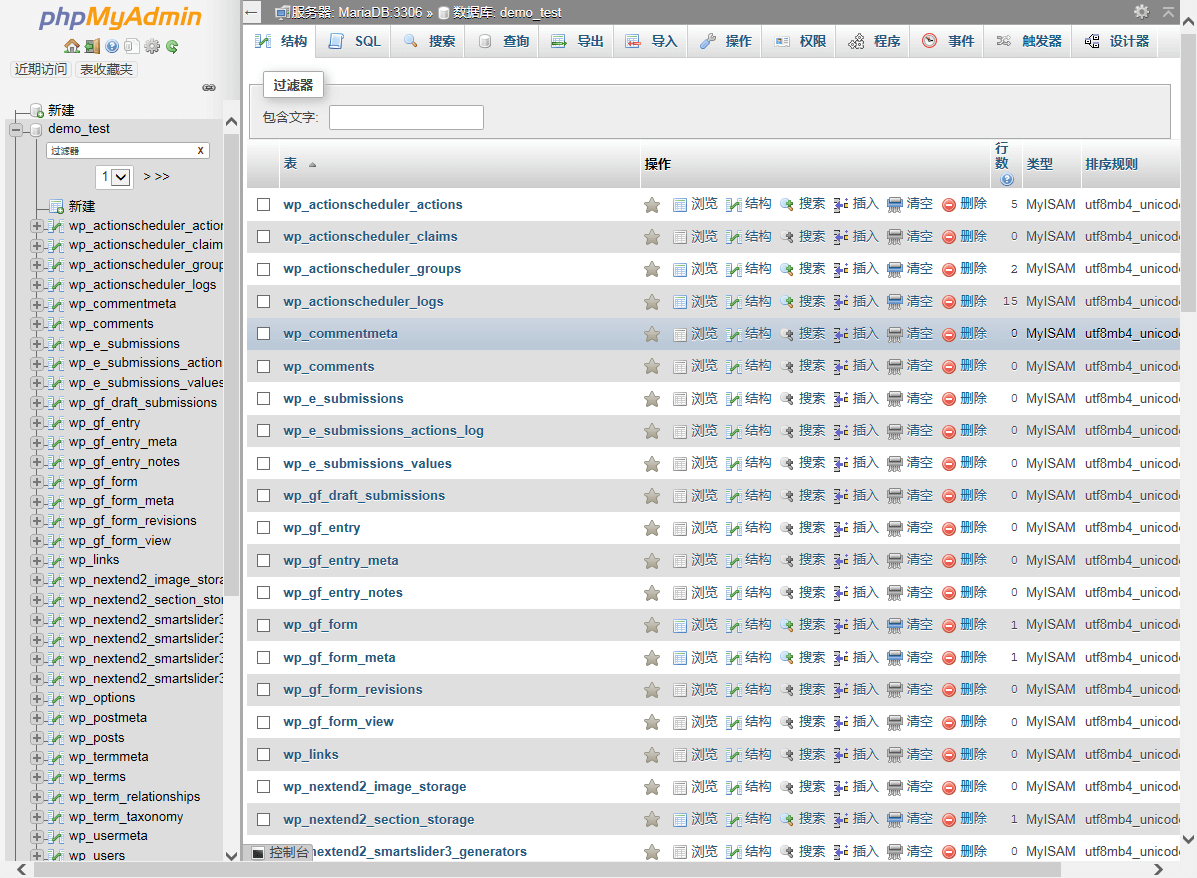This screenshot has width=1197, height=878.
Task: Sort by 表 column header
Action: (290, 163)
